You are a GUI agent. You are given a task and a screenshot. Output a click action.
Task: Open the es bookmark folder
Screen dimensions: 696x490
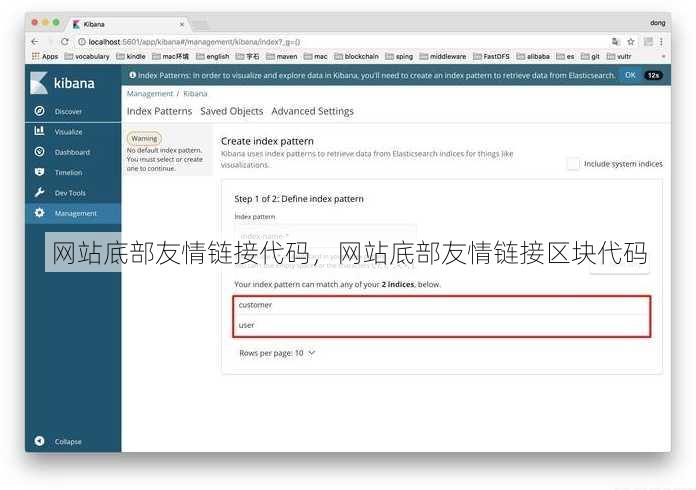point(565,56)
